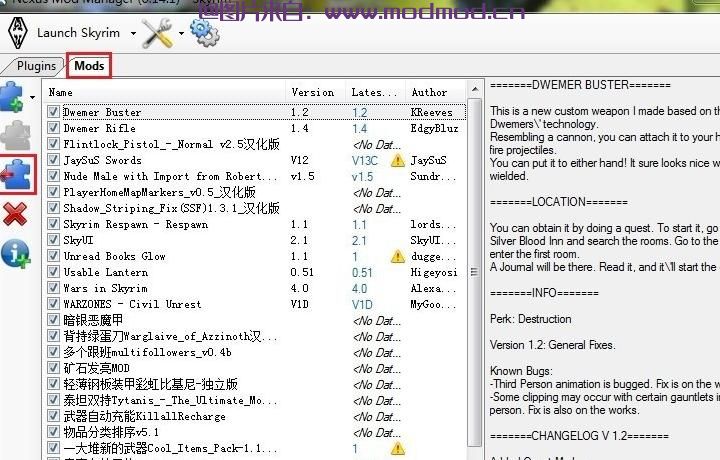
Task: Toggle the PlayerHomeMapMarkers checkbox
Action: [53, 191]
